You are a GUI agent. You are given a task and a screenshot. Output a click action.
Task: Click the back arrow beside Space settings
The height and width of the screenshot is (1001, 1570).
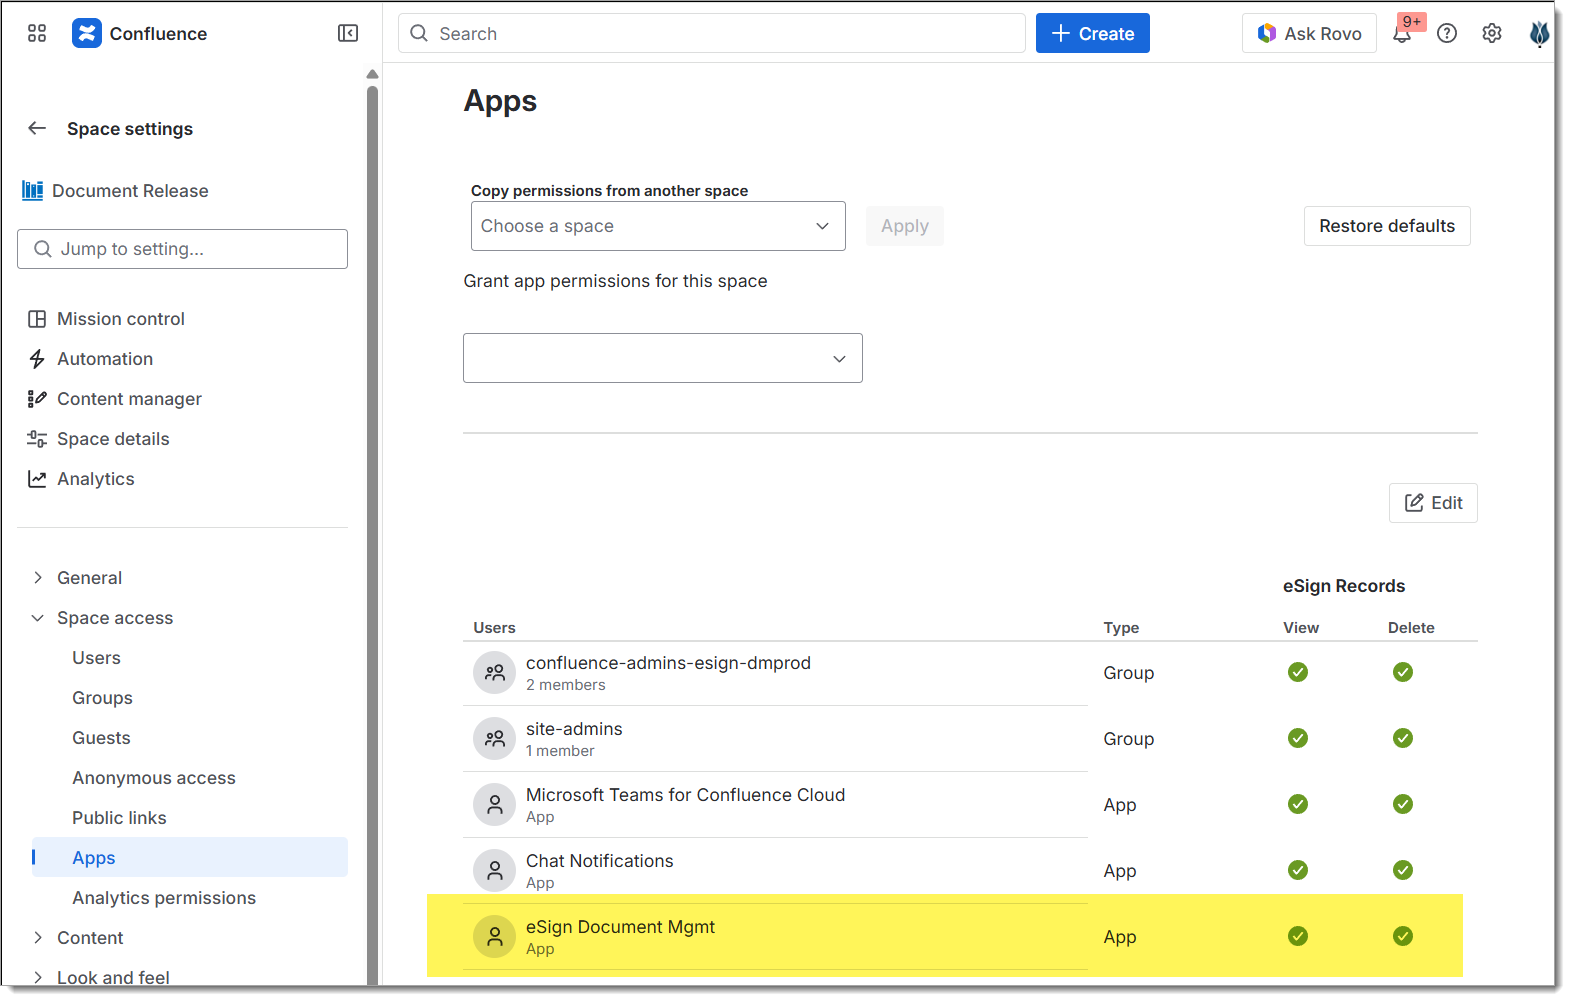37,128
